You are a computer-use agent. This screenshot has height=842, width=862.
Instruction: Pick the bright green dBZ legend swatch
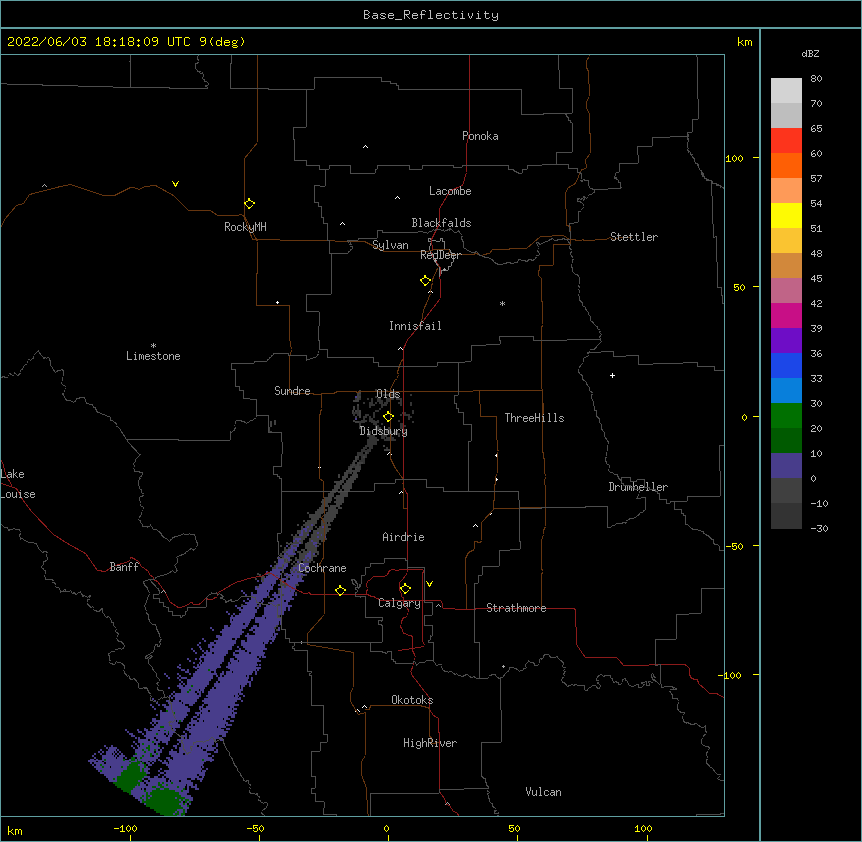coord(786,416)
